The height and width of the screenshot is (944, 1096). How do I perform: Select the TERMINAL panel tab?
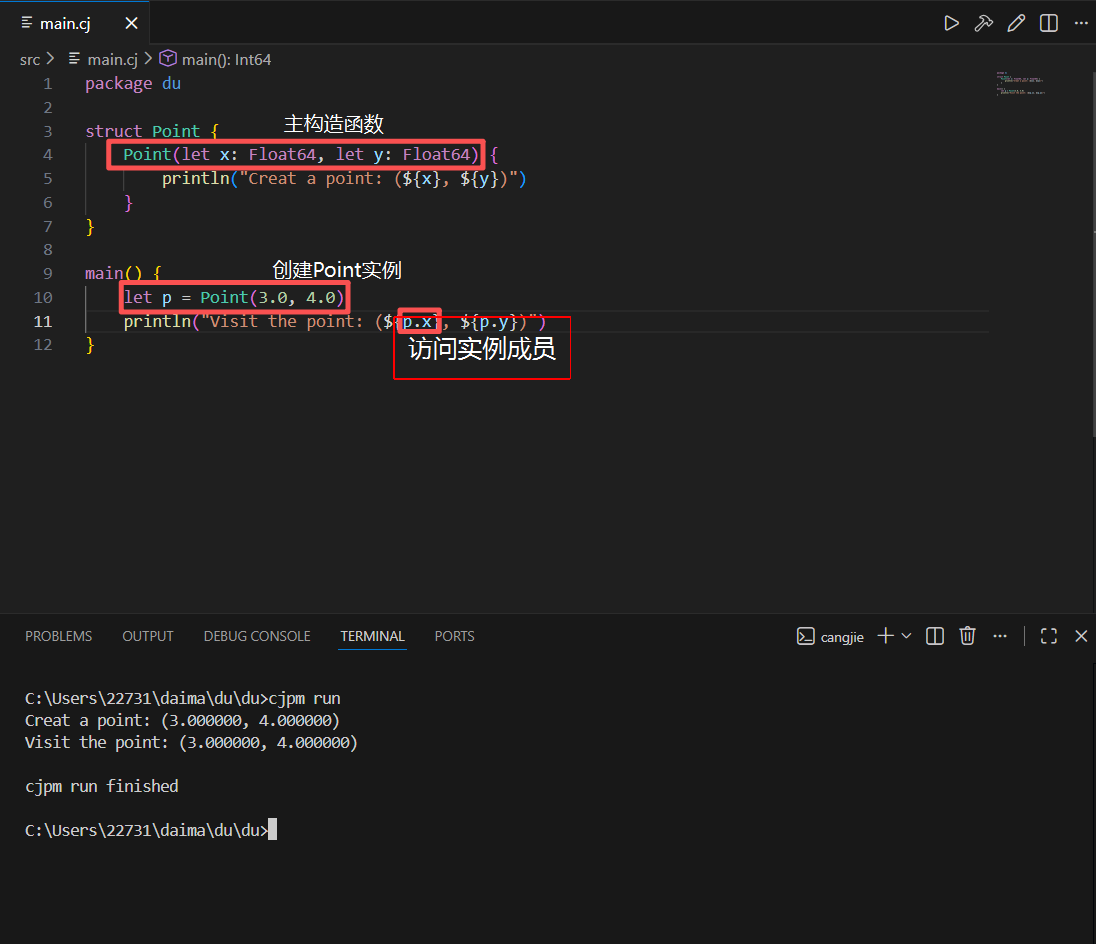(372, 636)
